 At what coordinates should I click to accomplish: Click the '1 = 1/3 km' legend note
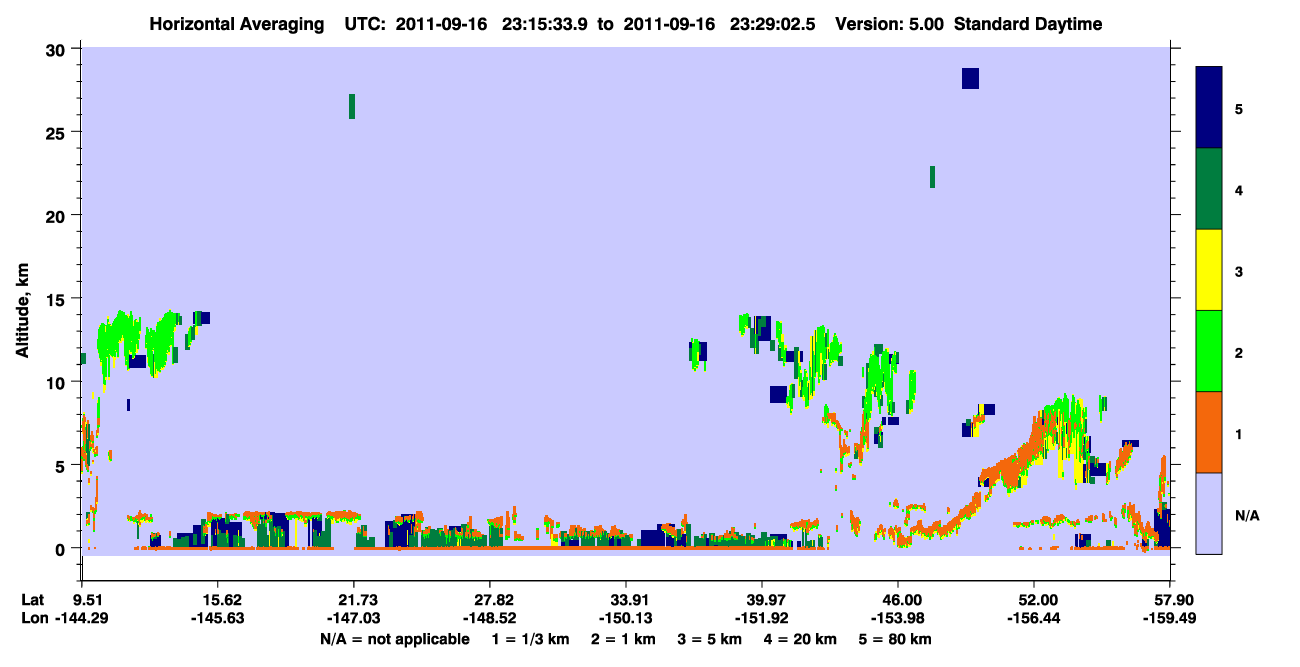click(532, 638)
